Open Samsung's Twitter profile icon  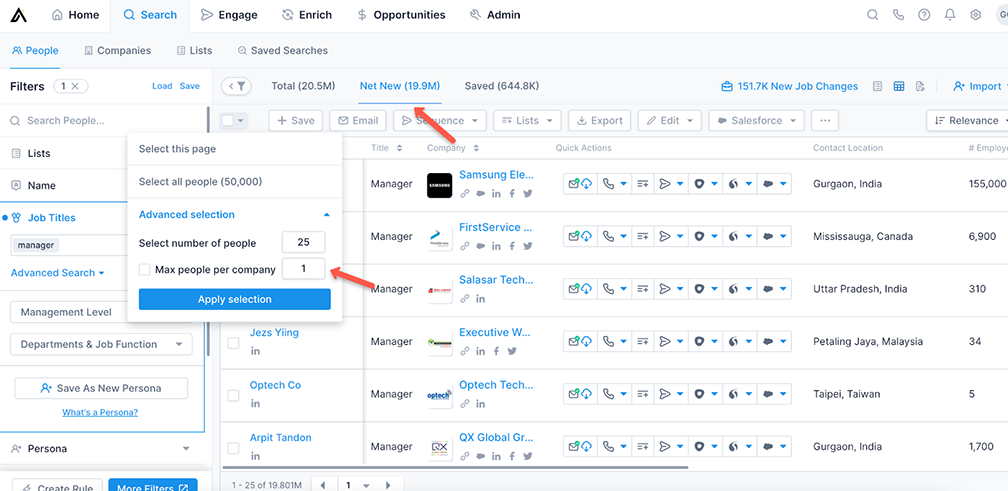[x=527, y=193]
